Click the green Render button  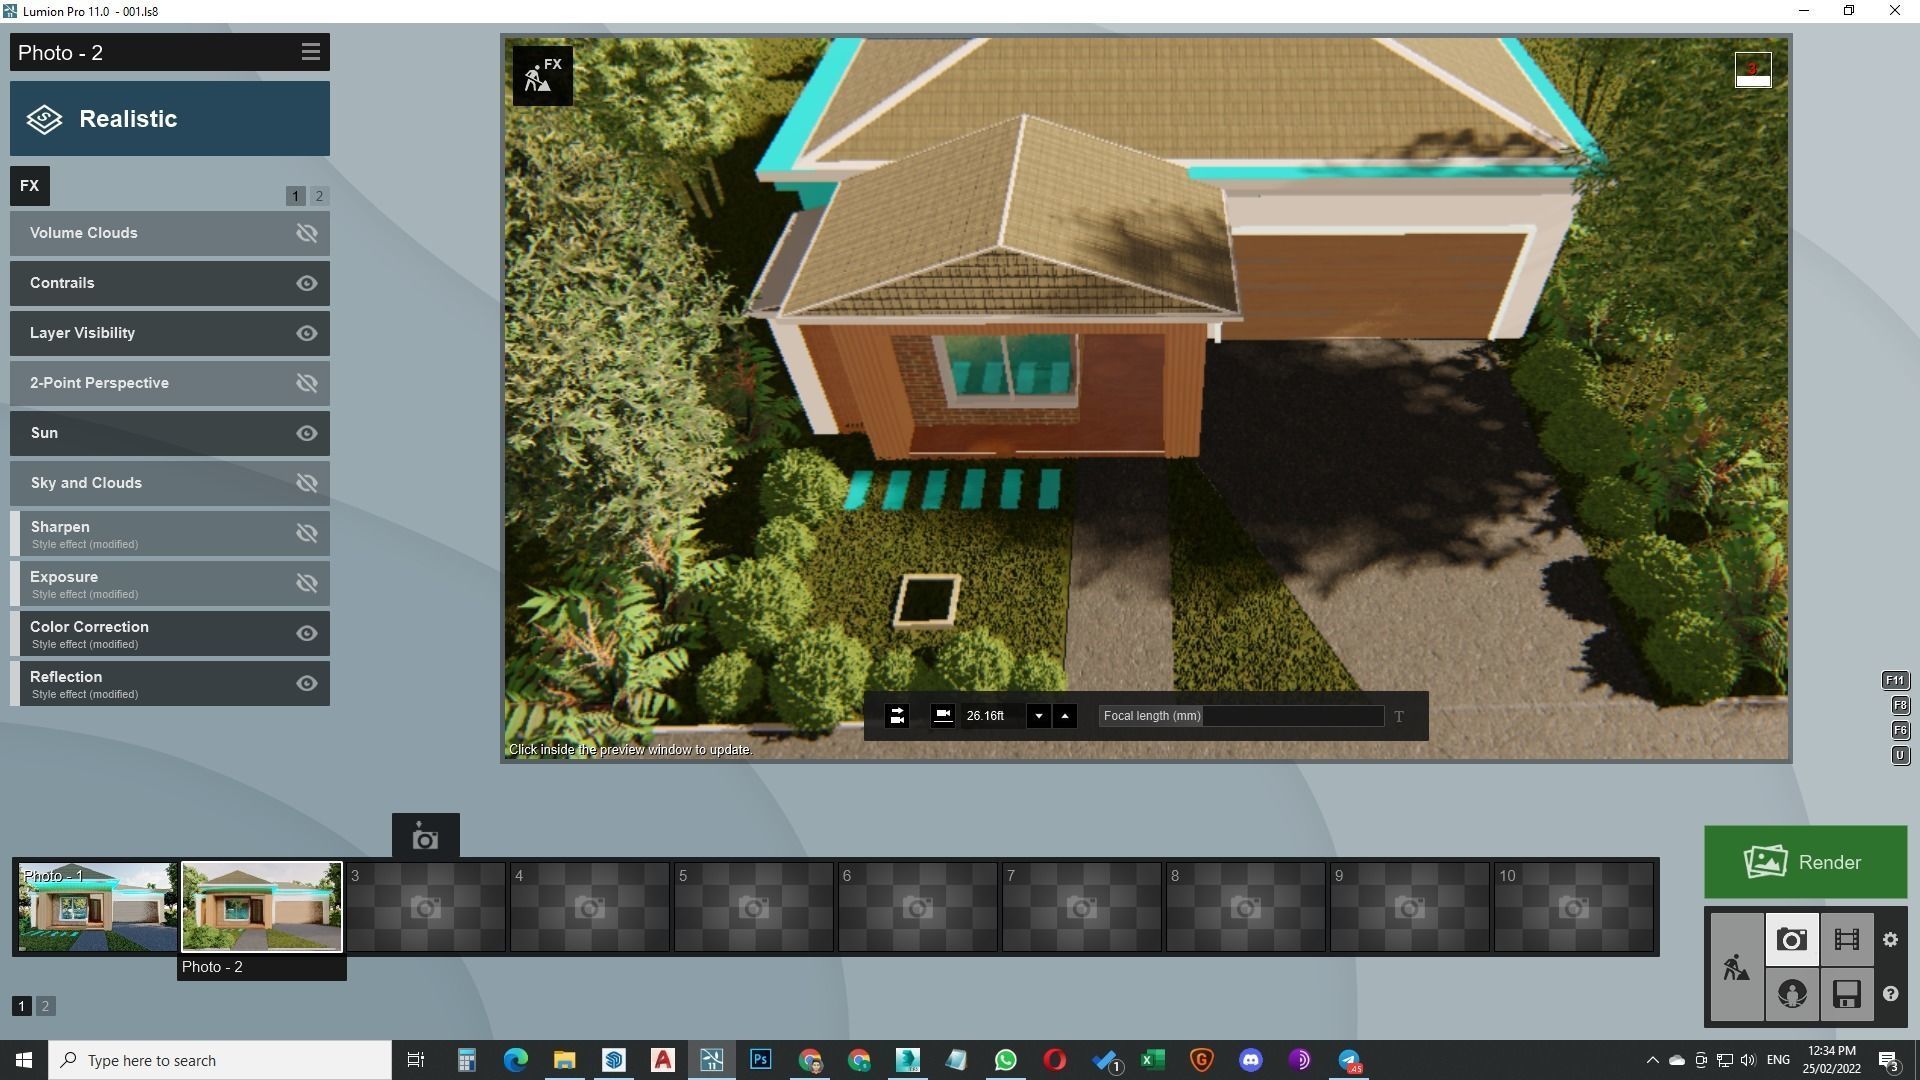[x=1805, y=862]
